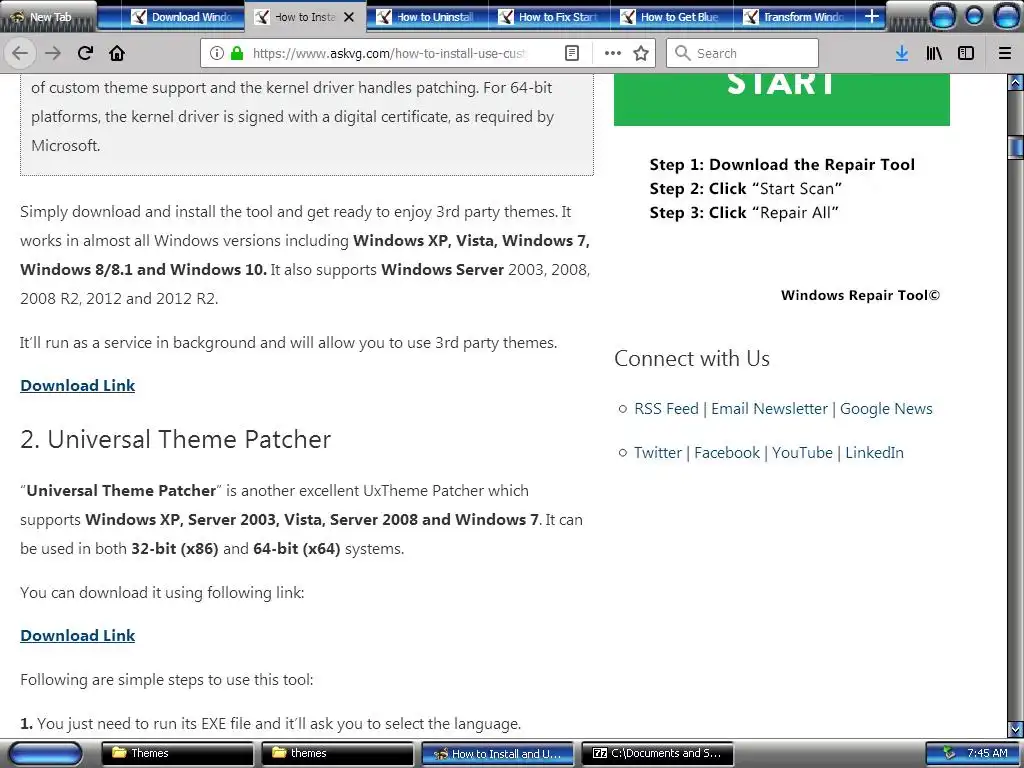Open page actions three-dot menu

613,53
